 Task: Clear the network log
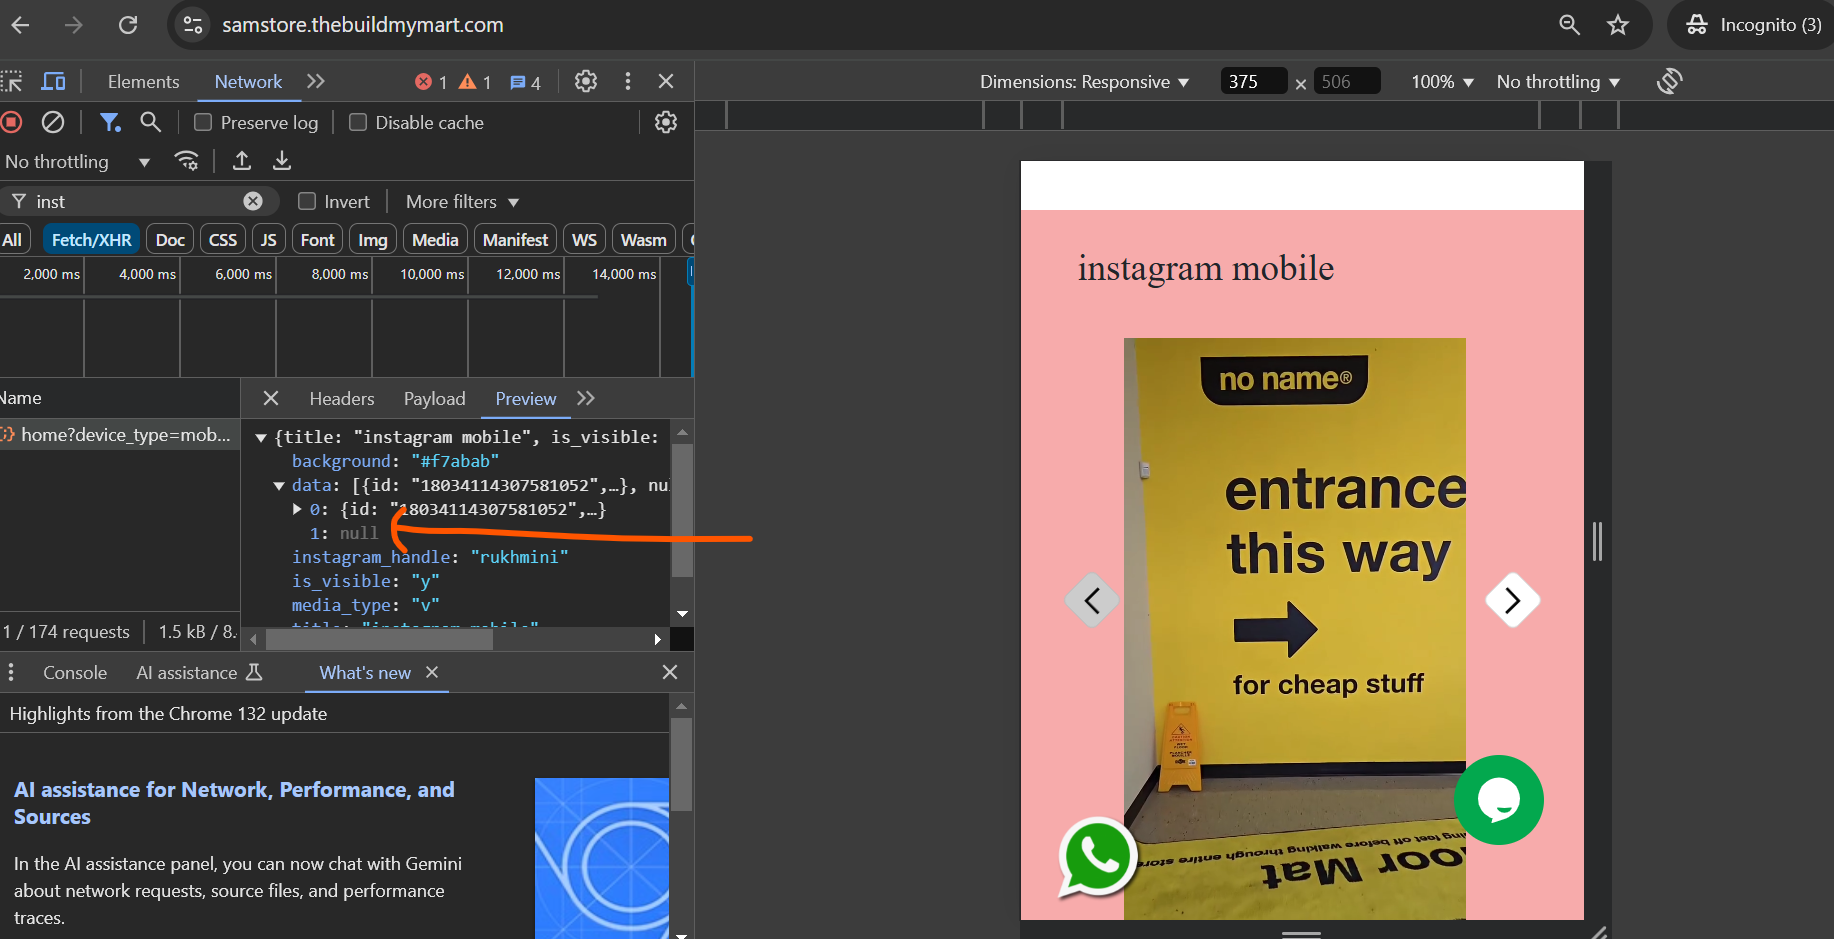53,122
